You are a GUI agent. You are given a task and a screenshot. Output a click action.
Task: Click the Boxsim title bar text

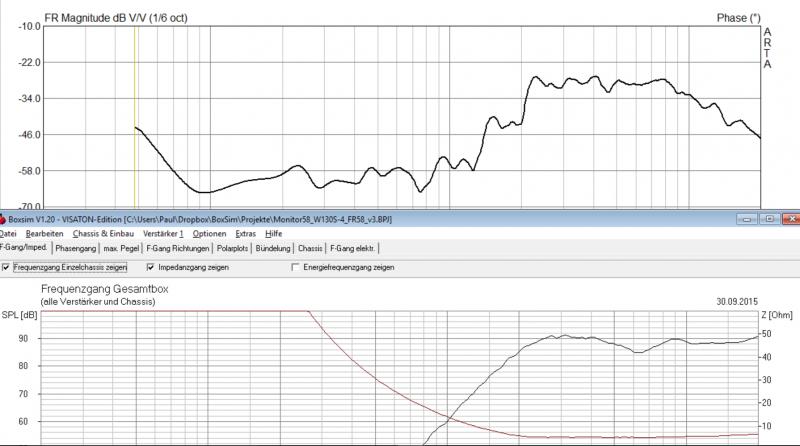[200, 219]
